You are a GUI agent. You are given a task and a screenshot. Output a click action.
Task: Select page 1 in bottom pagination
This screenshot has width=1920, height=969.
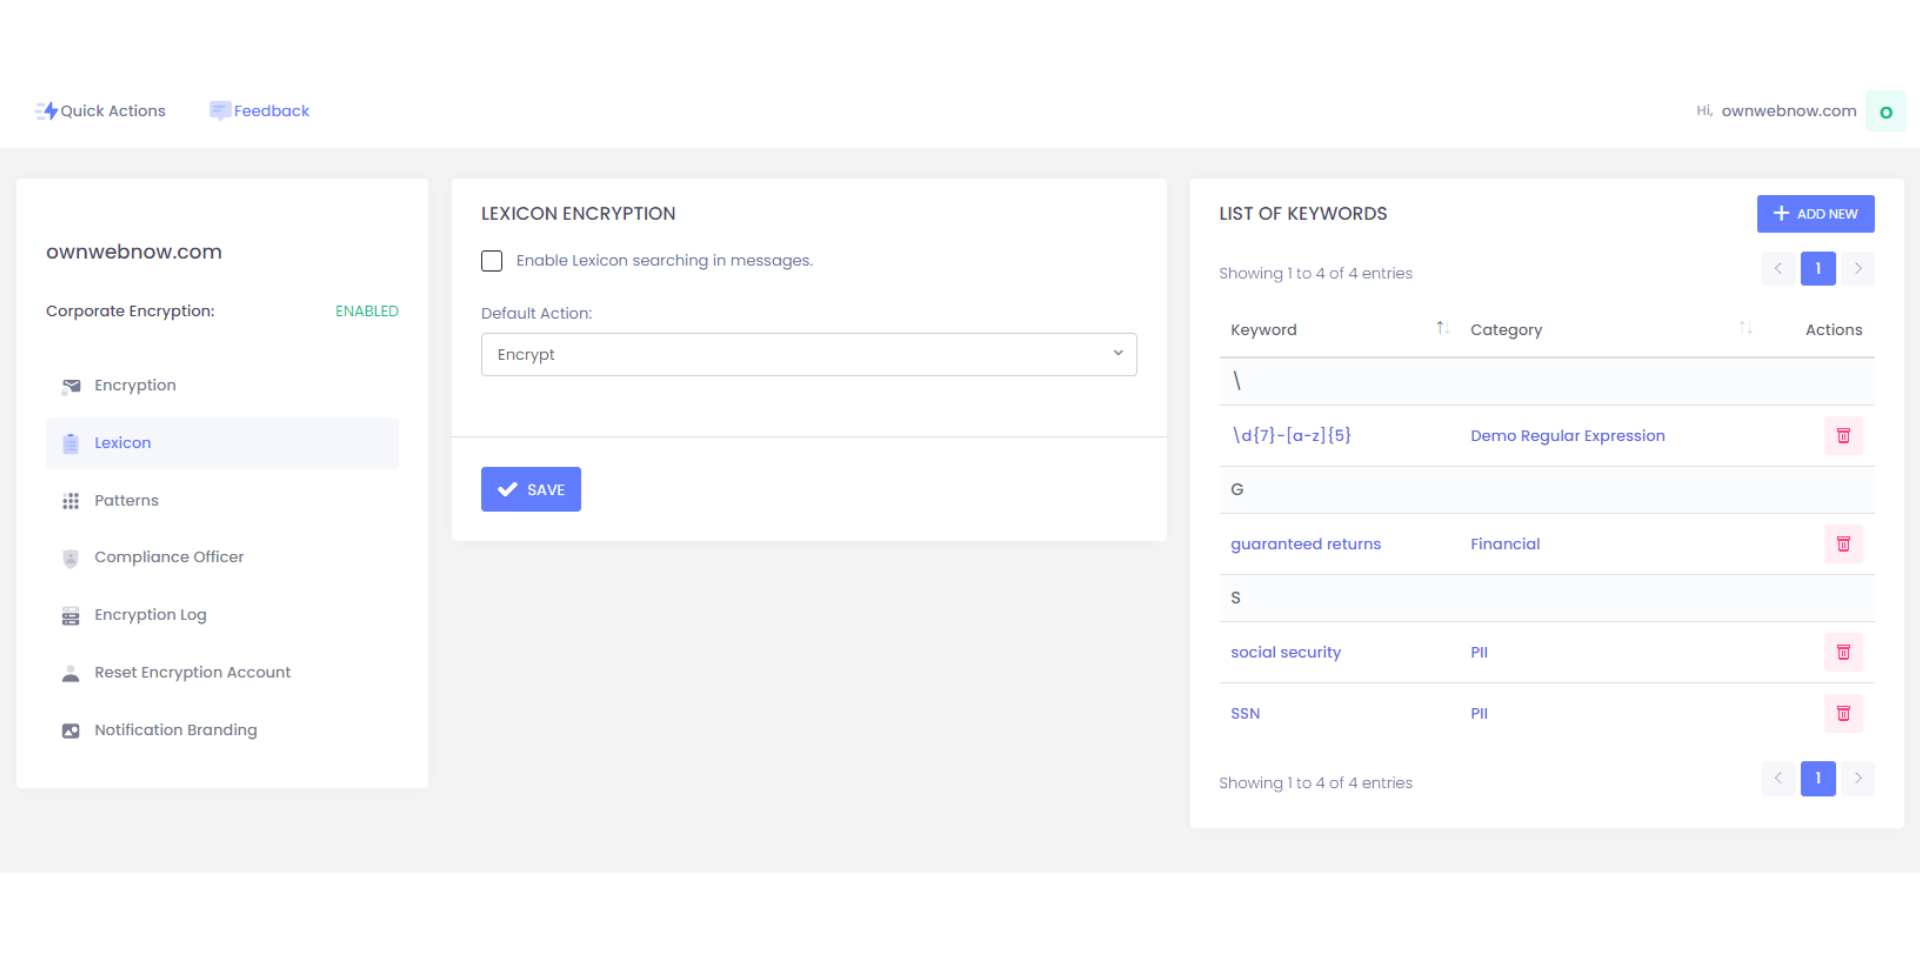(1817, 778)
